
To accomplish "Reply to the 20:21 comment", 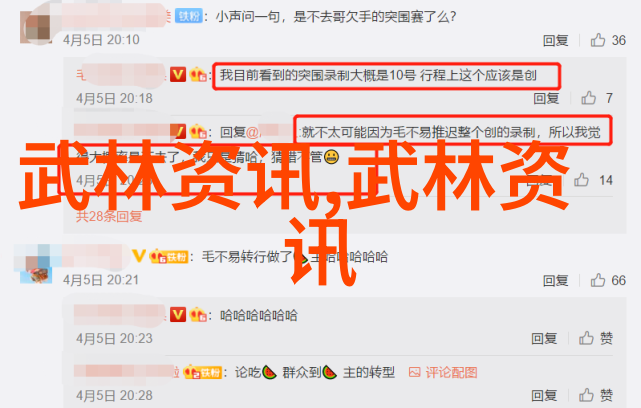I will tap(556, 280).
